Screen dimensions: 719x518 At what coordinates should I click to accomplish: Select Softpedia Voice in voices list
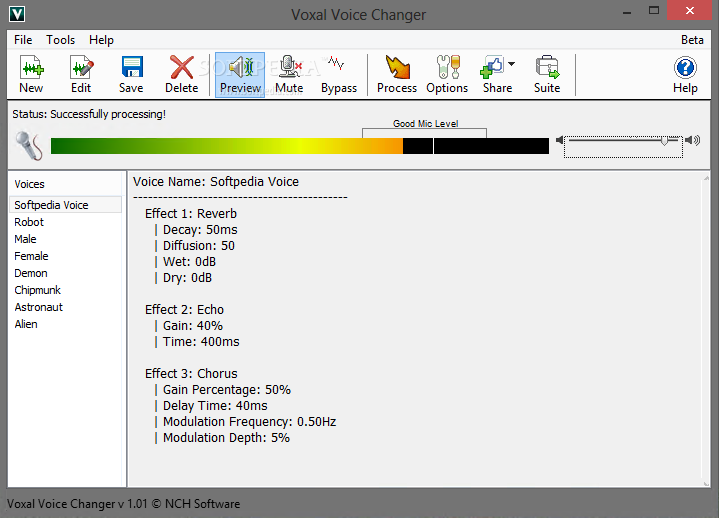(65, 205)
